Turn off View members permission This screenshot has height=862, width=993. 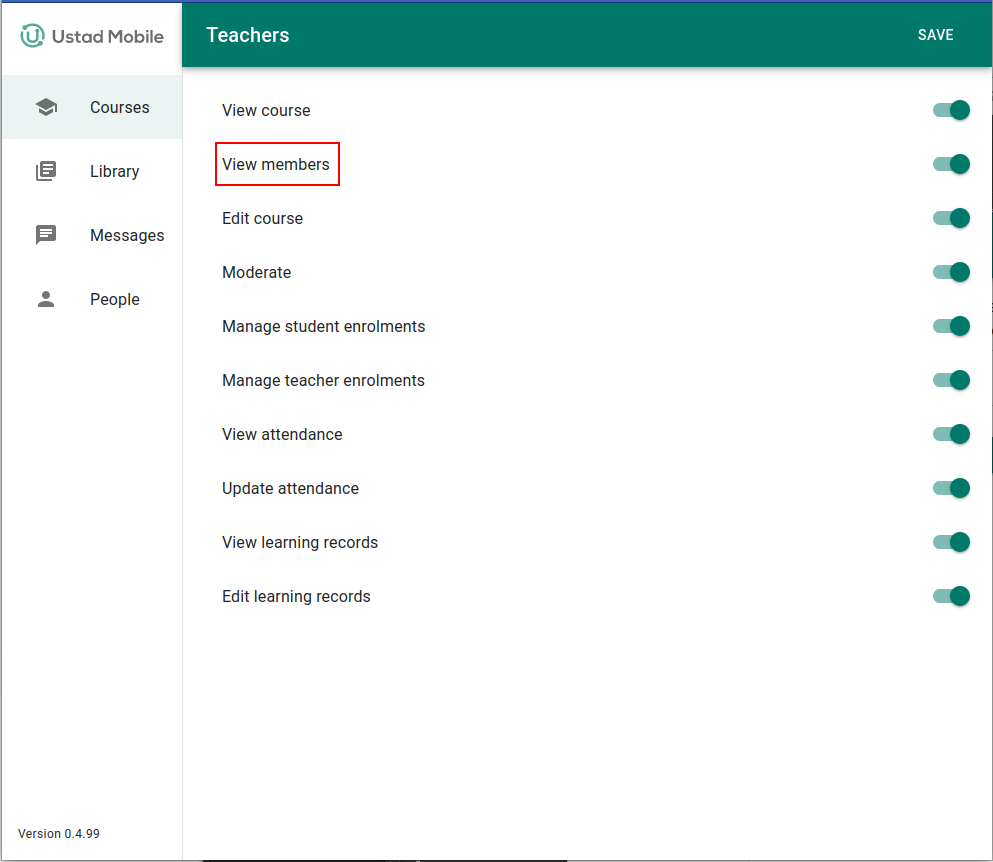tap(951, 164)
